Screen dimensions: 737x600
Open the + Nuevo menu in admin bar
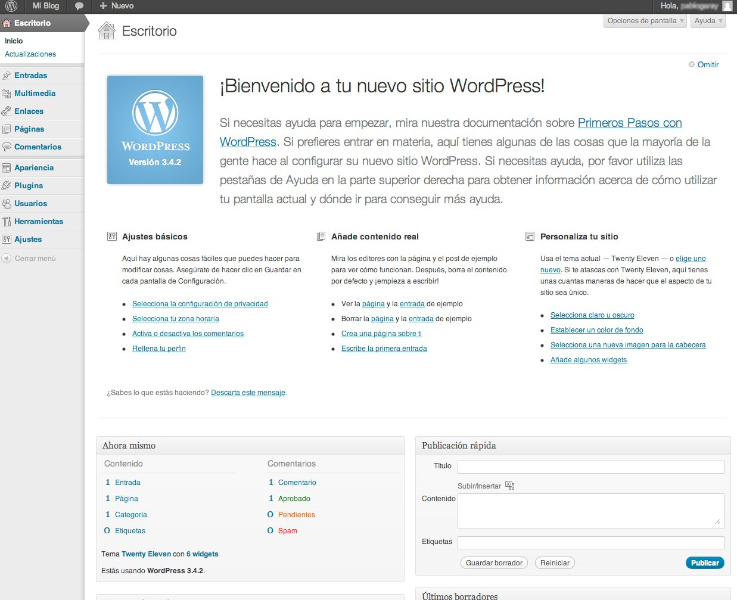pos(117,6)
